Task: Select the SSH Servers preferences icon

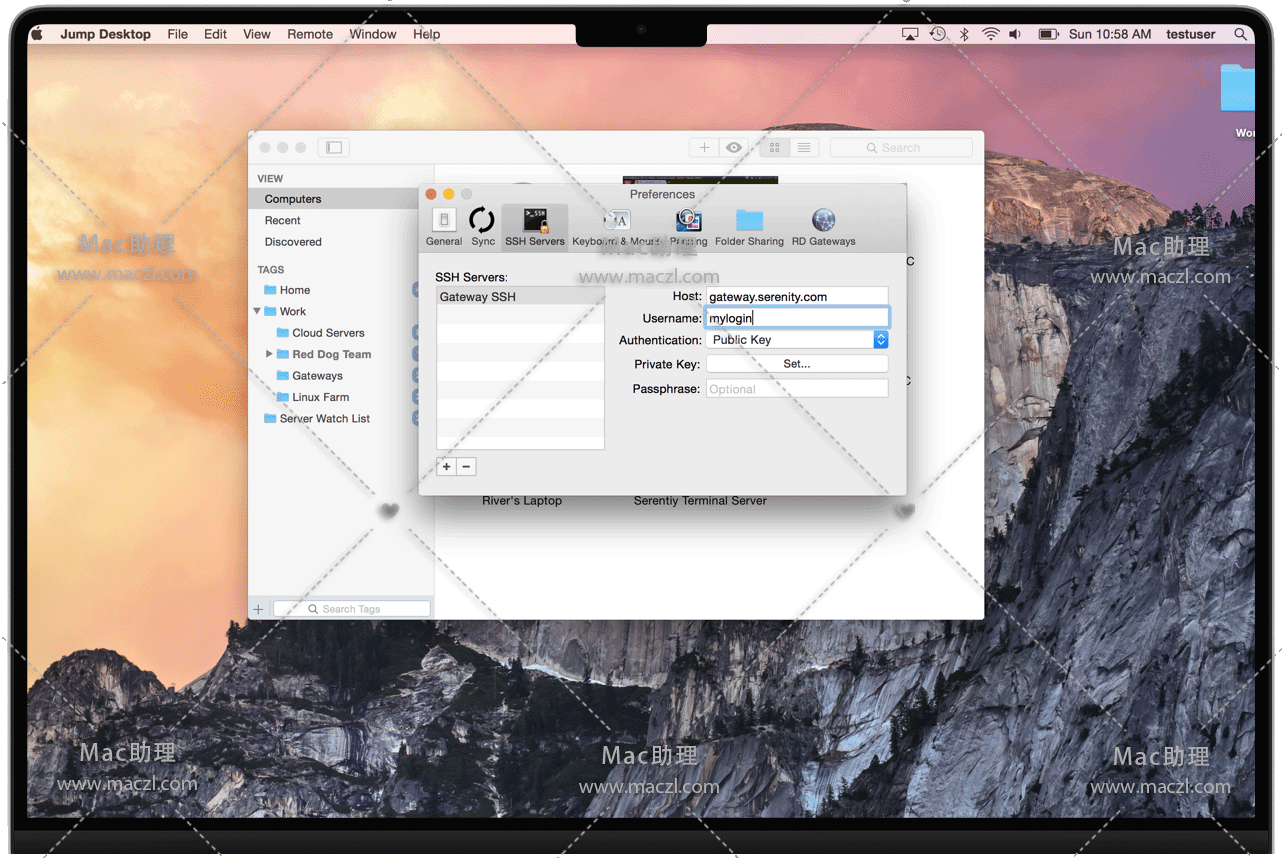Action: [x=535, y=226]
